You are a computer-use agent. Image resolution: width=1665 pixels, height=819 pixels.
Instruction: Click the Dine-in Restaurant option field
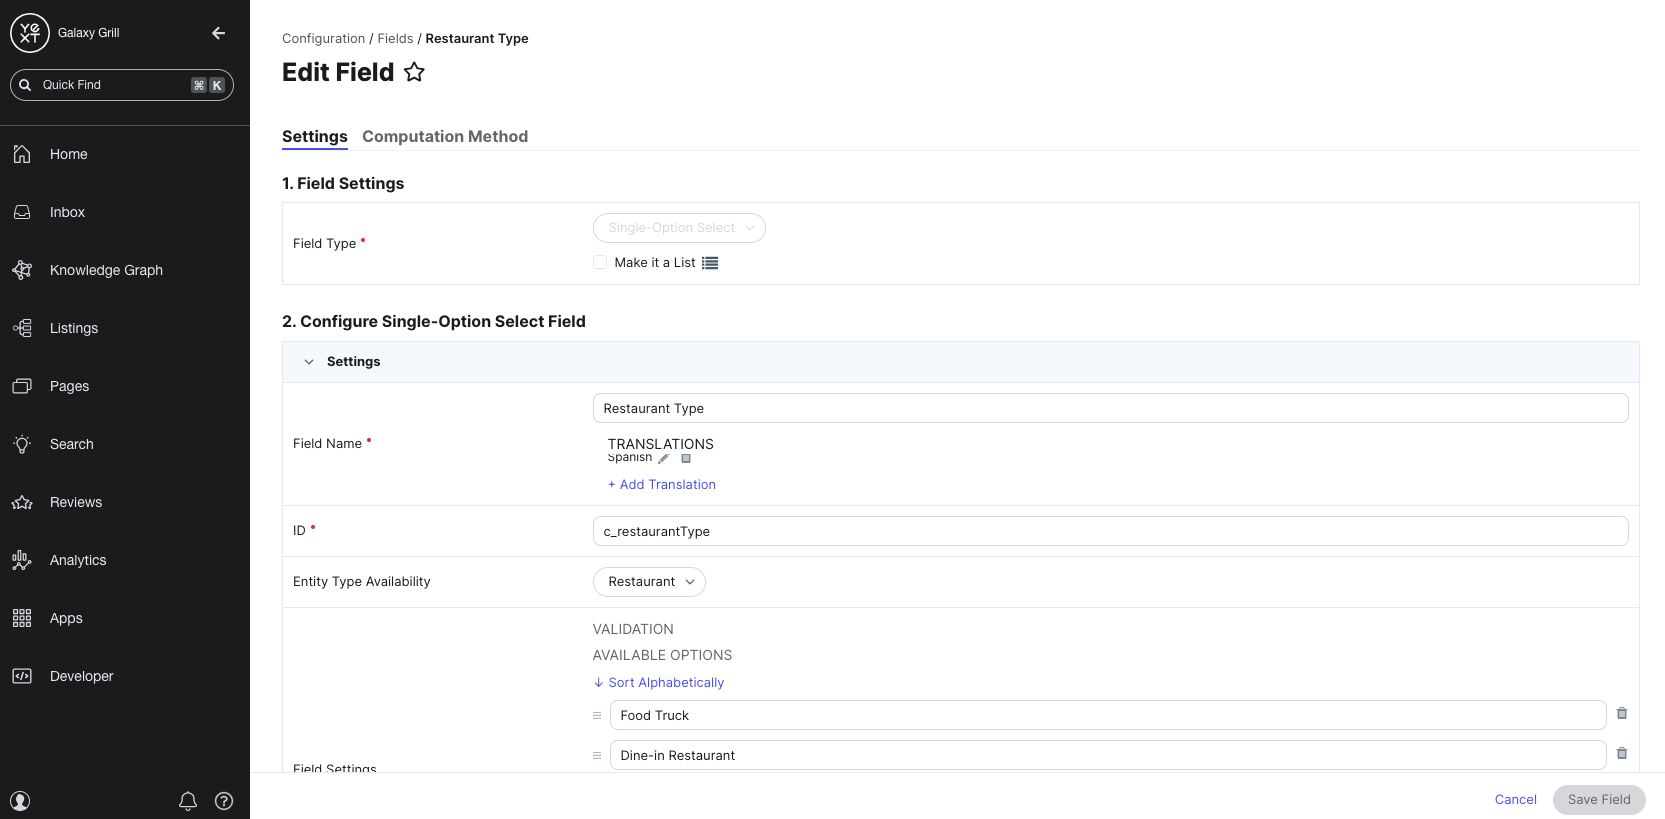click(x=1108, y=755)
